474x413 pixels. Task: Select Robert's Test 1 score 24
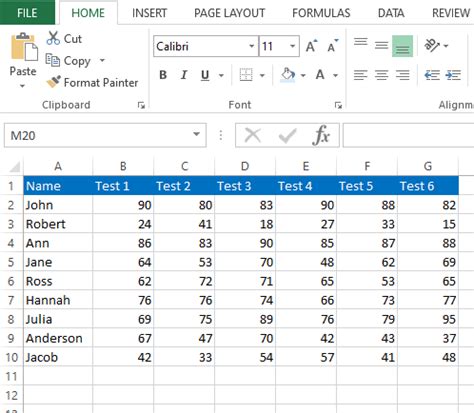[x=123, y=224]
